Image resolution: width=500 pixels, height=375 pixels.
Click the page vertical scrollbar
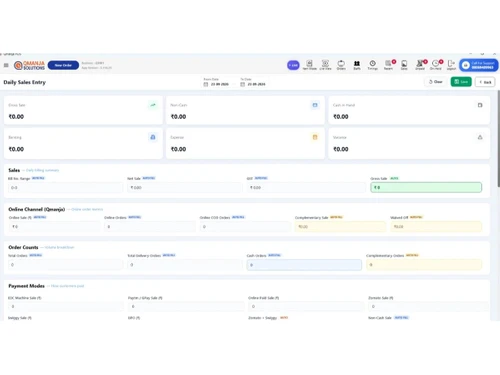click(498, 138)
